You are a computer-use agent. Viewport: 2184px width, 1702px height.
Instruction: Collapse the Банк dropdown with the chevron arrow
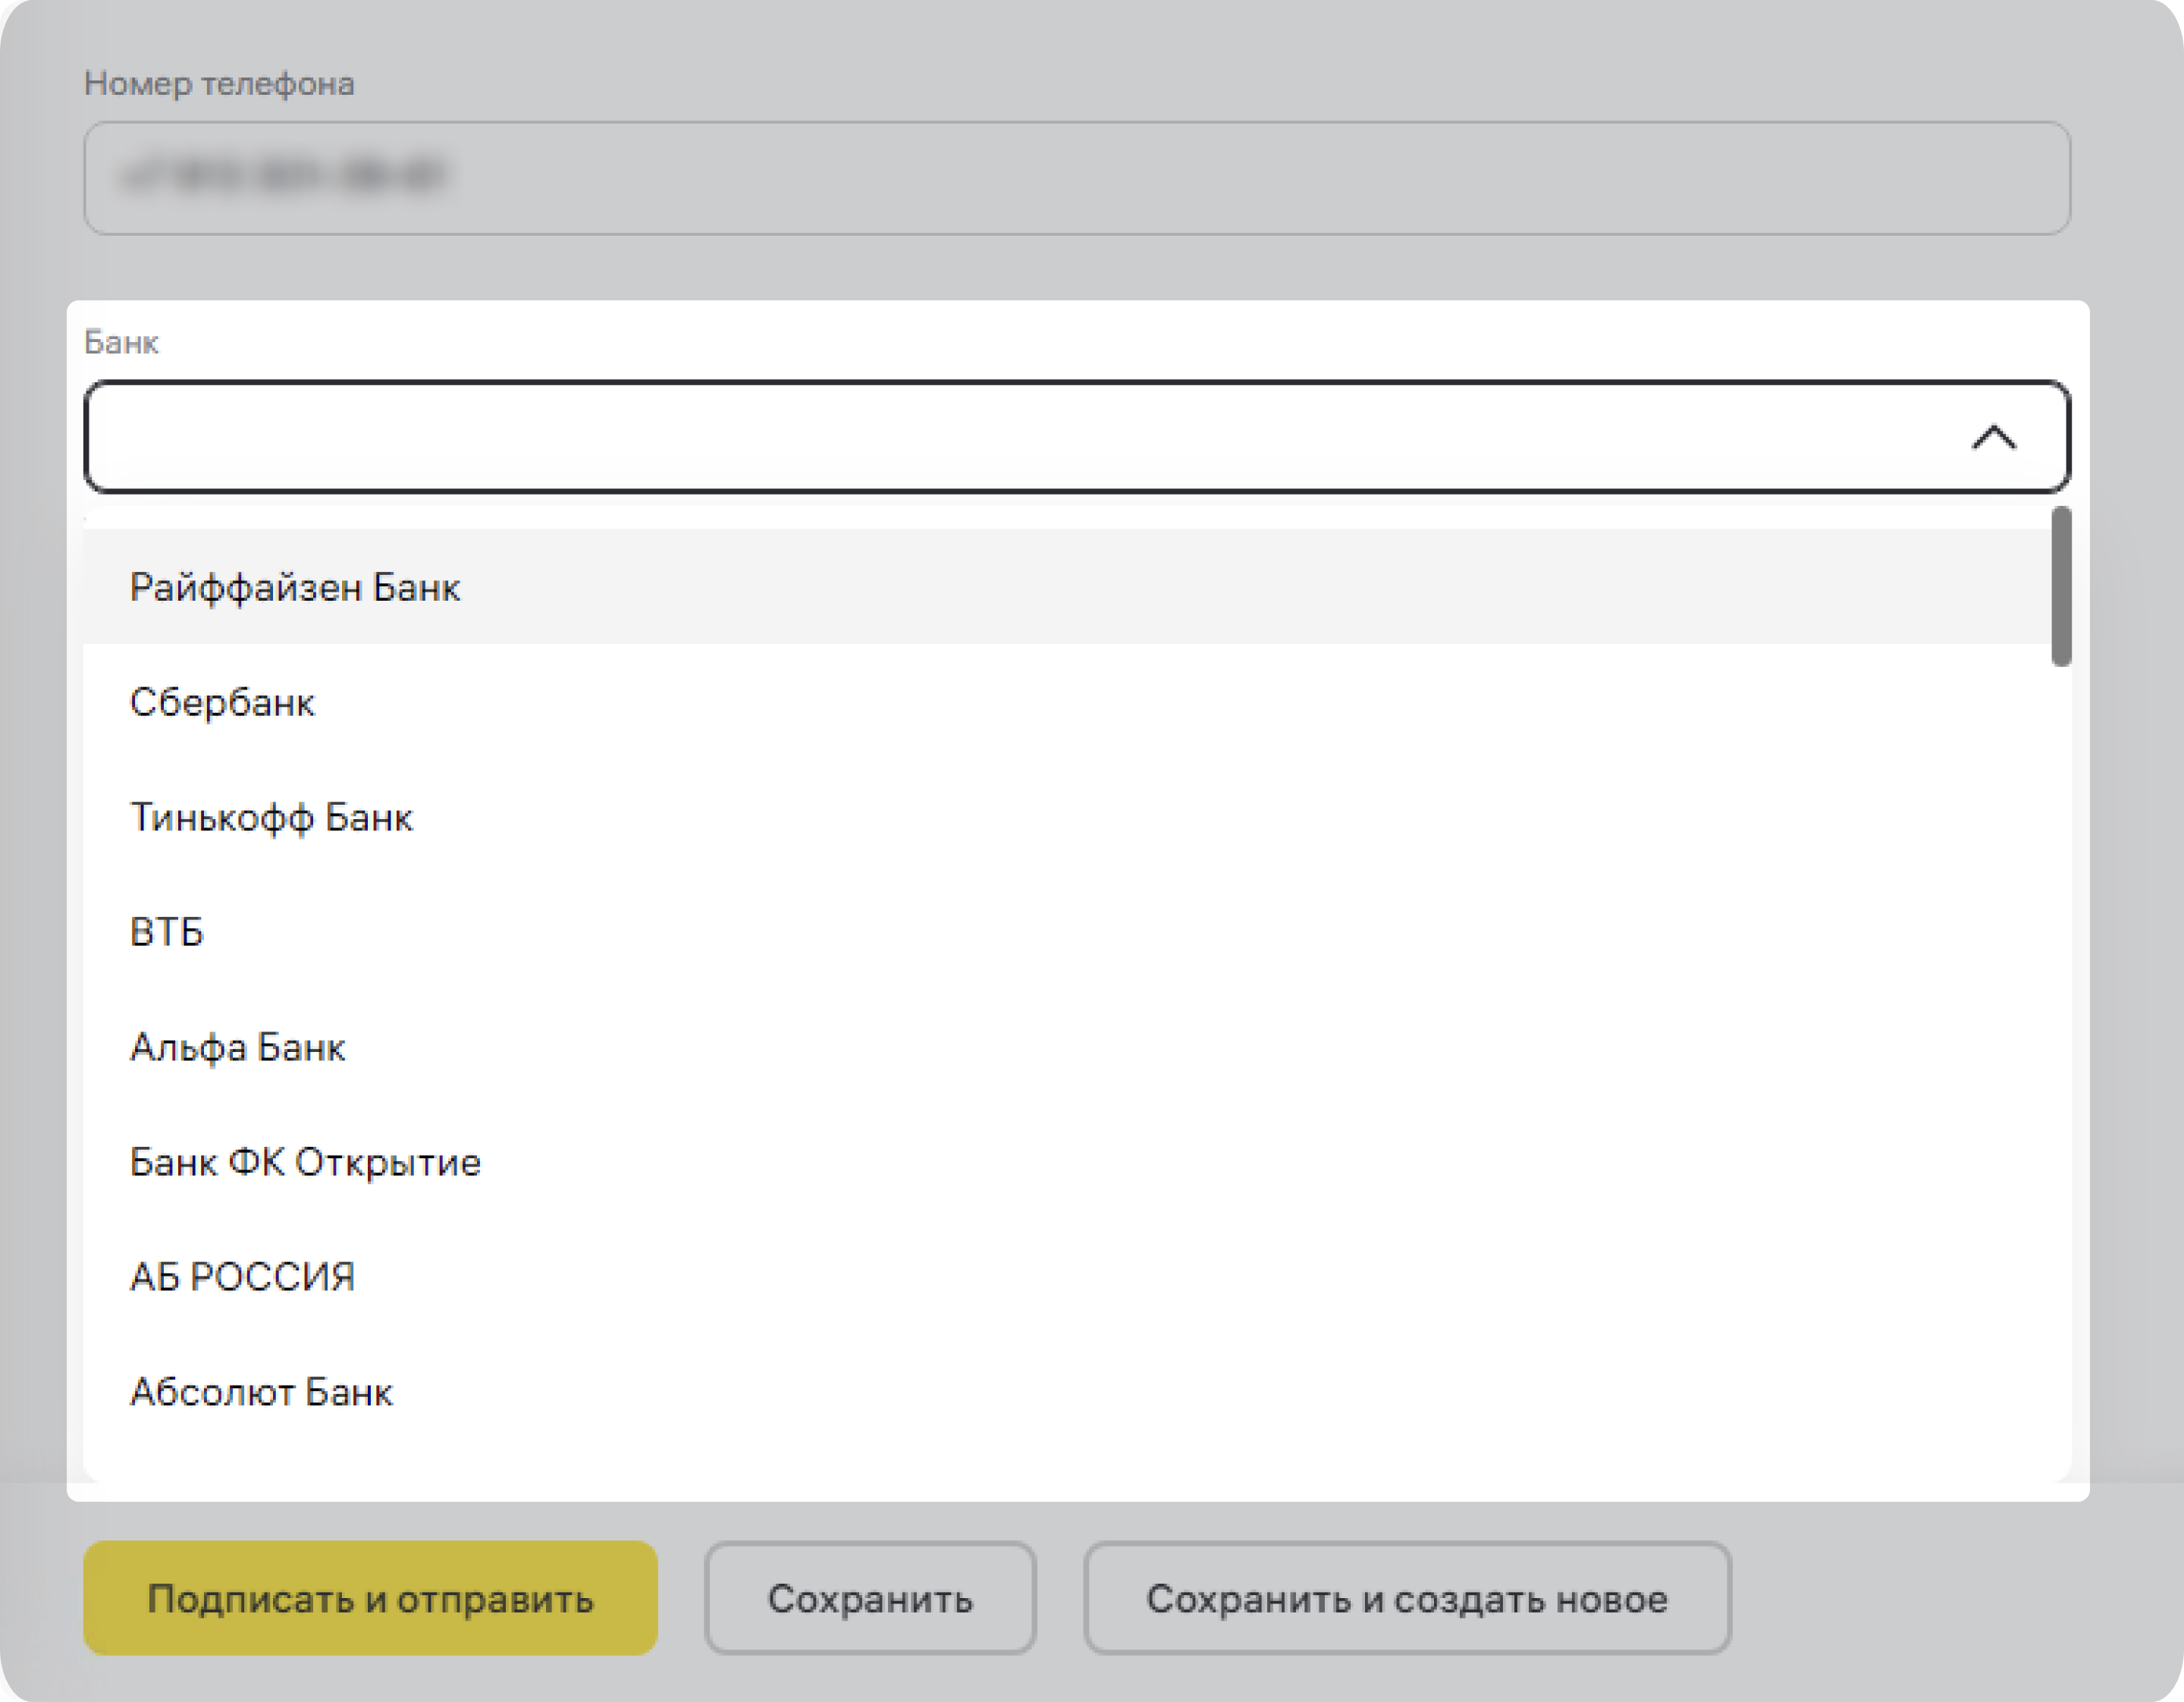(x=1993, y=437)
